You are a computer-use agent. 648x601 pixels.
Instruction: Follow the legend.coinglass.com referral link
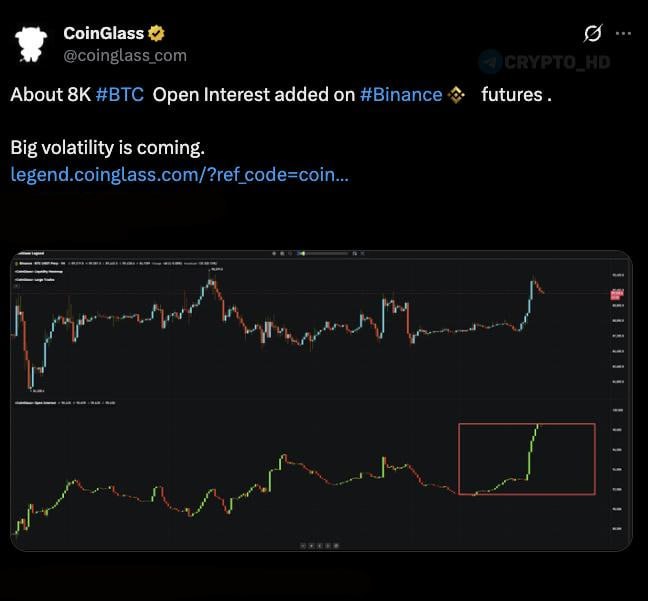tap(180, 174)
